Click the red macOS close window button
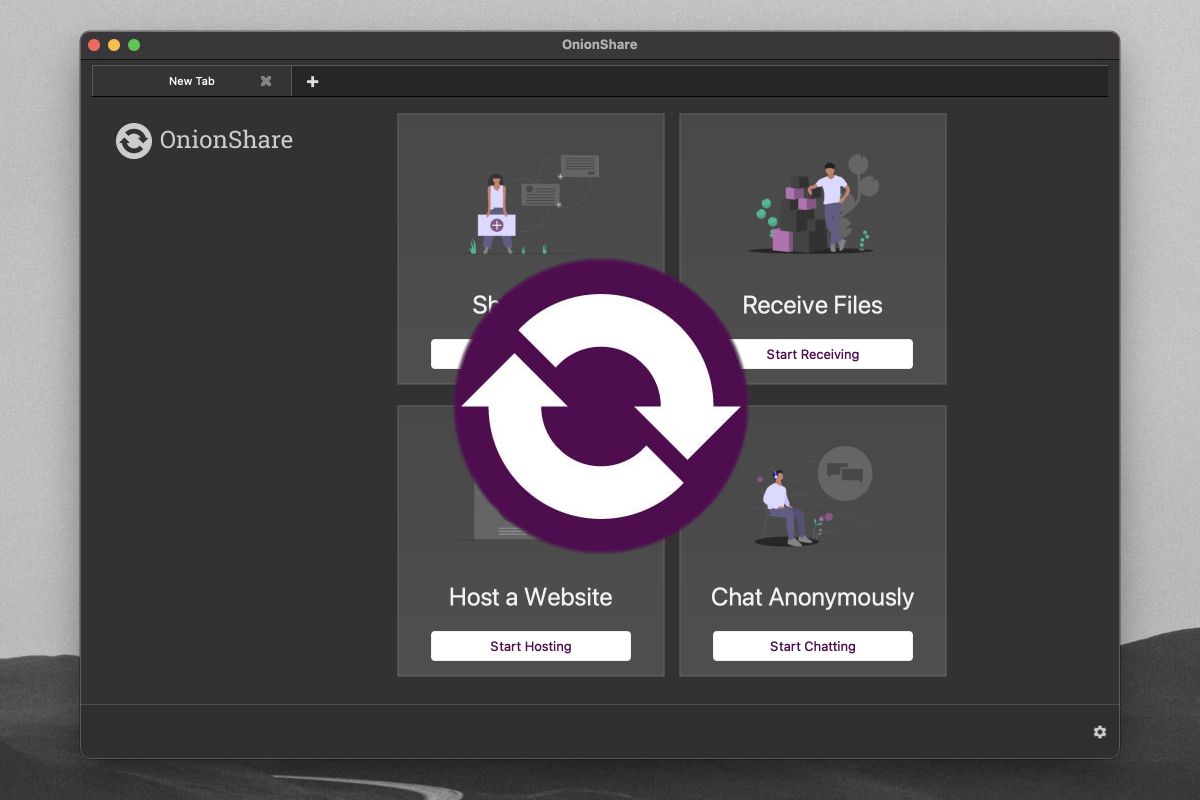This screenshot has width=1200, height=800. pyautogui.click(x=94, y=45)
